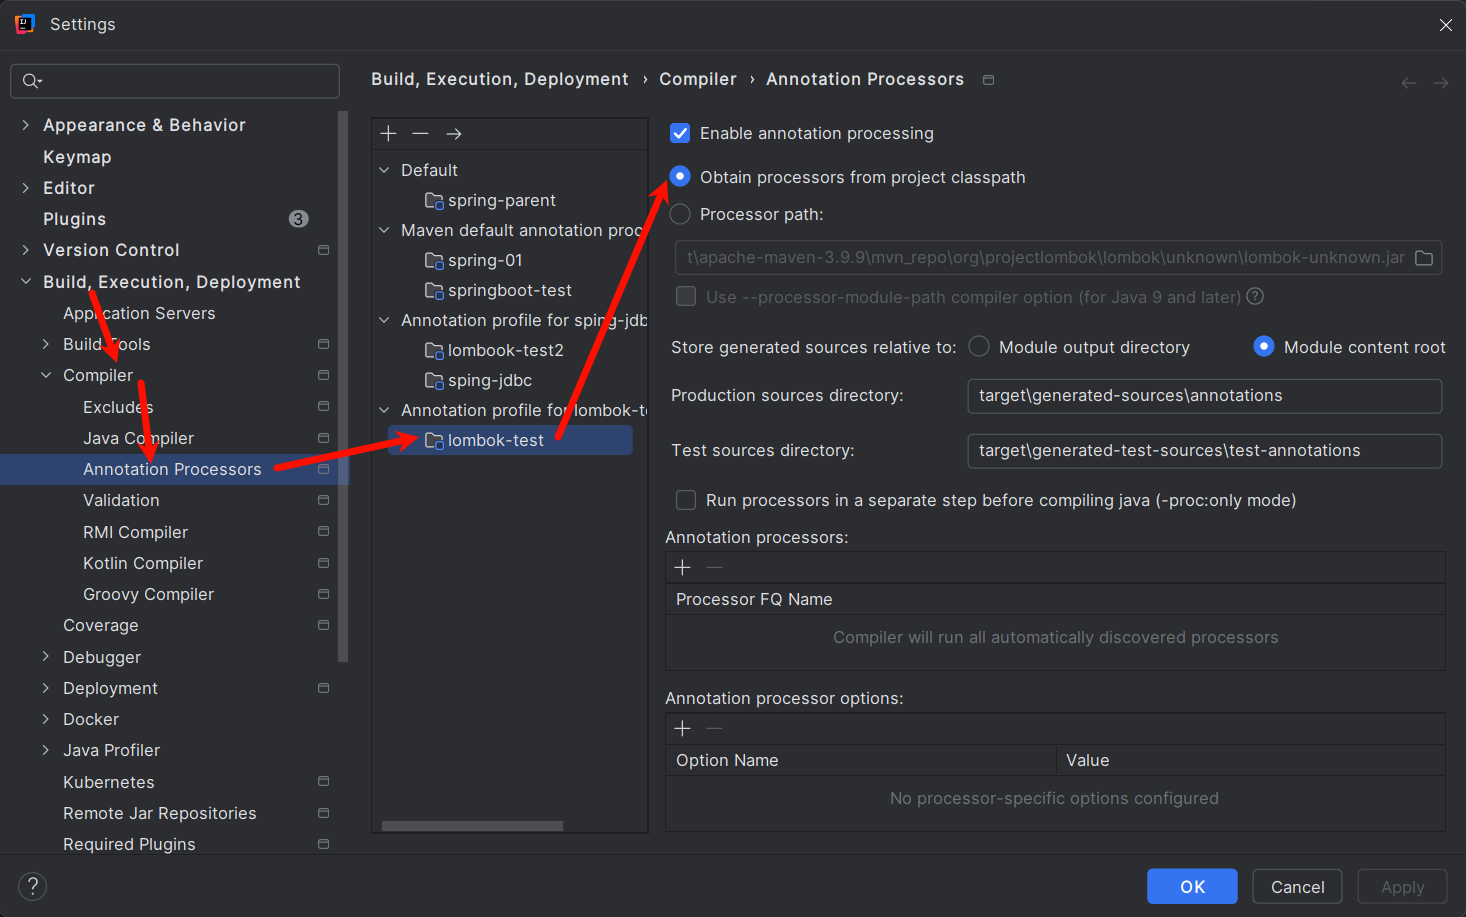Open help via question mark button
Screen dimensions: 1466x917
32,886
